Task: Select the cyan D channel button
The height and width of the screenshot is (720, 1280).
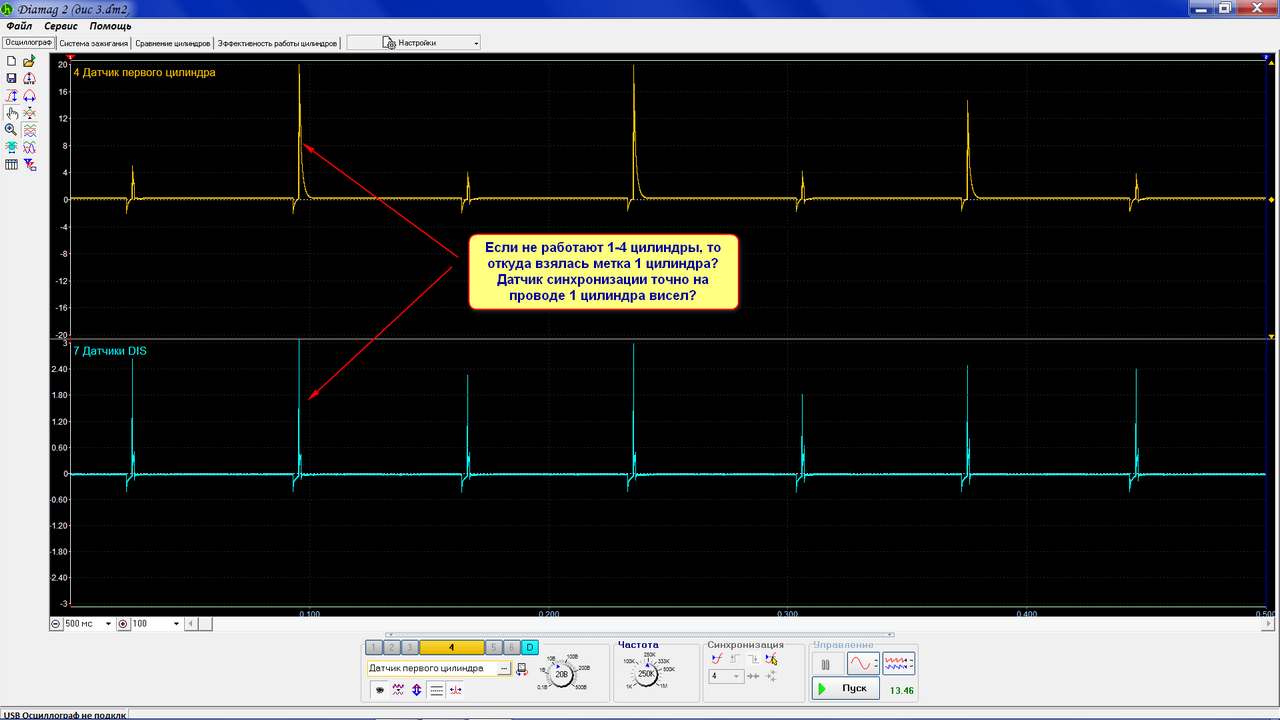Action: tap(530, 648)
